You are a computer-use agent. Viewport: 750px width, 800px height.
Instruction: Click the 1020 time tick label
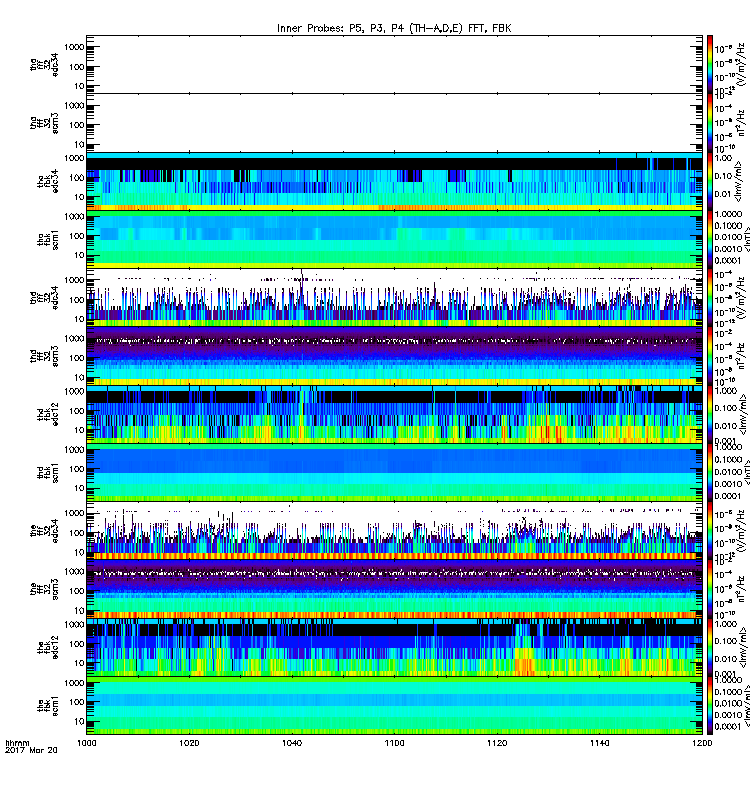tap(189, 743)
